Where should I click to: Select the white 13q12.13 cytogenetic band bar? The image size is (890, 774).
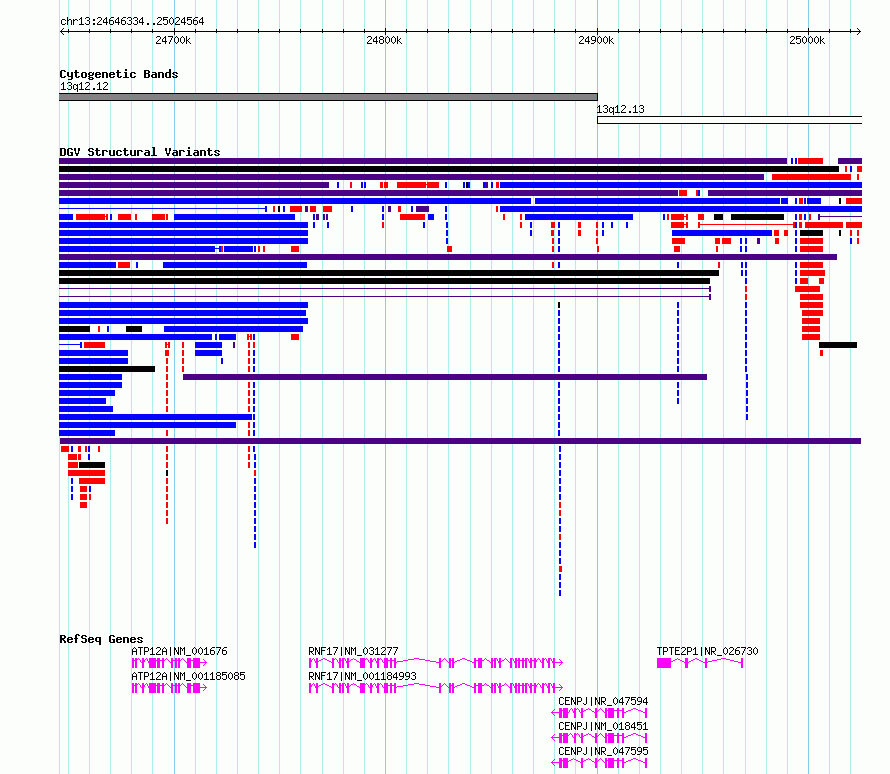click(729, 120)
